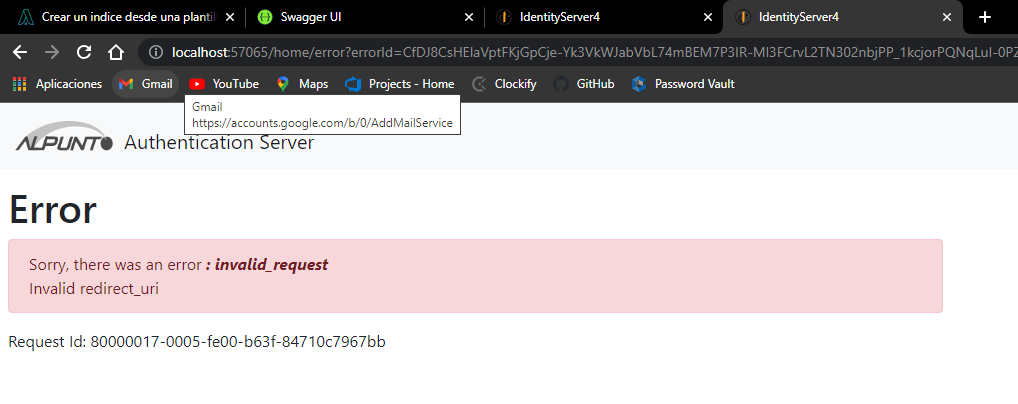Click the browser forward arrow

pos(52,52)
